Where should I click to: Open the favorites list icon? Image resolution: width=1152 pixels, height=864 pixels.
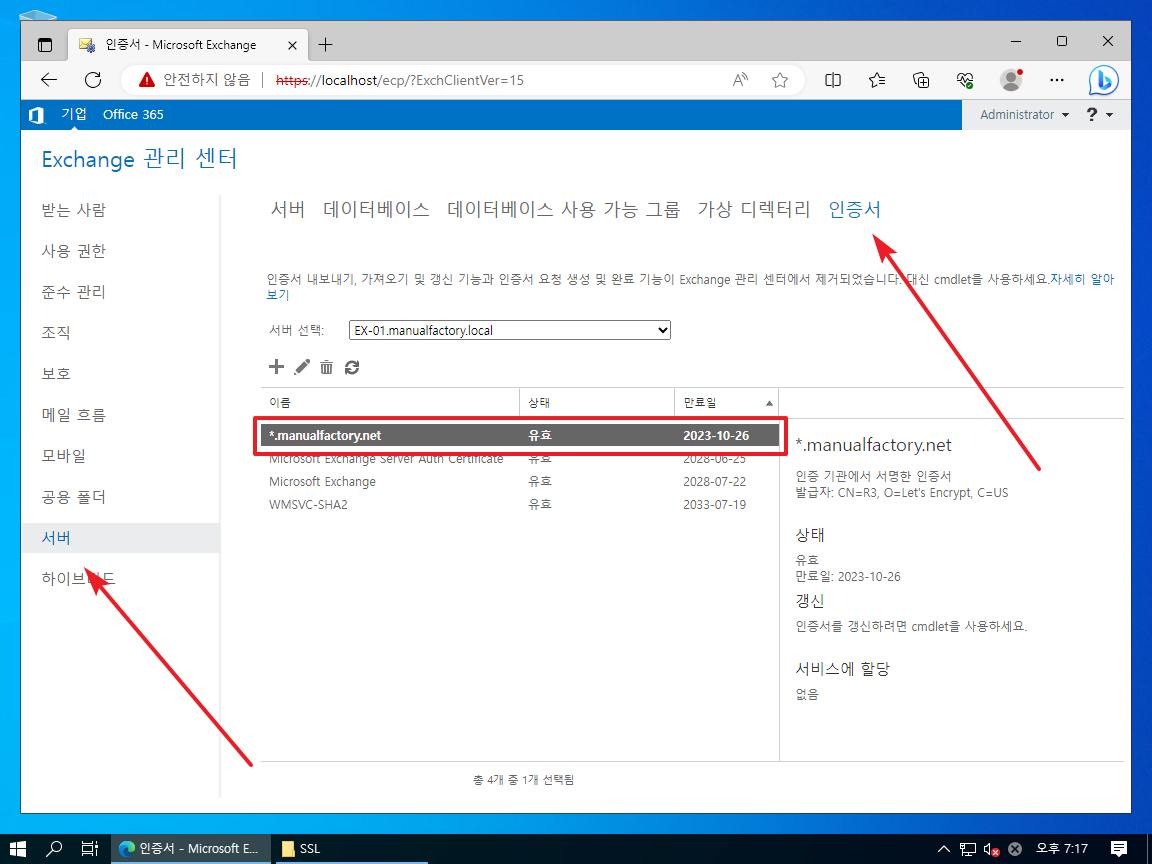[876, 80]
